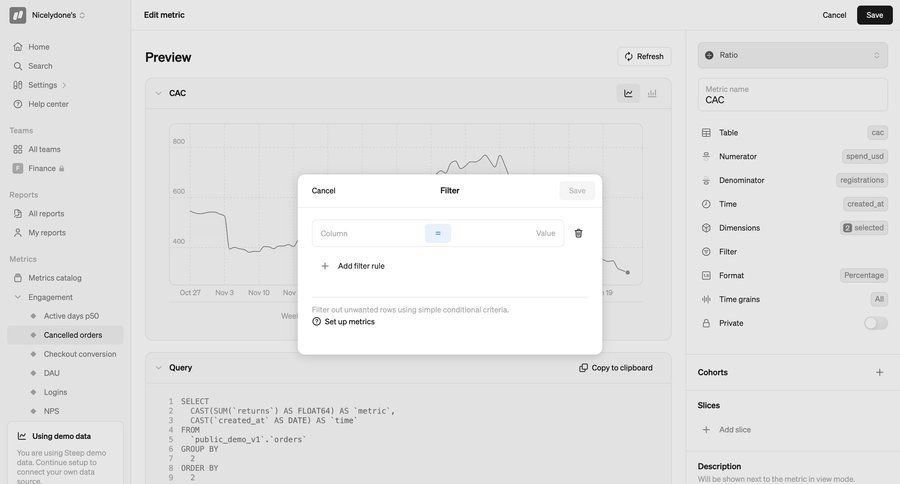Click the Time grains icon
Screen dimensions: 900x484
[706, 299]
